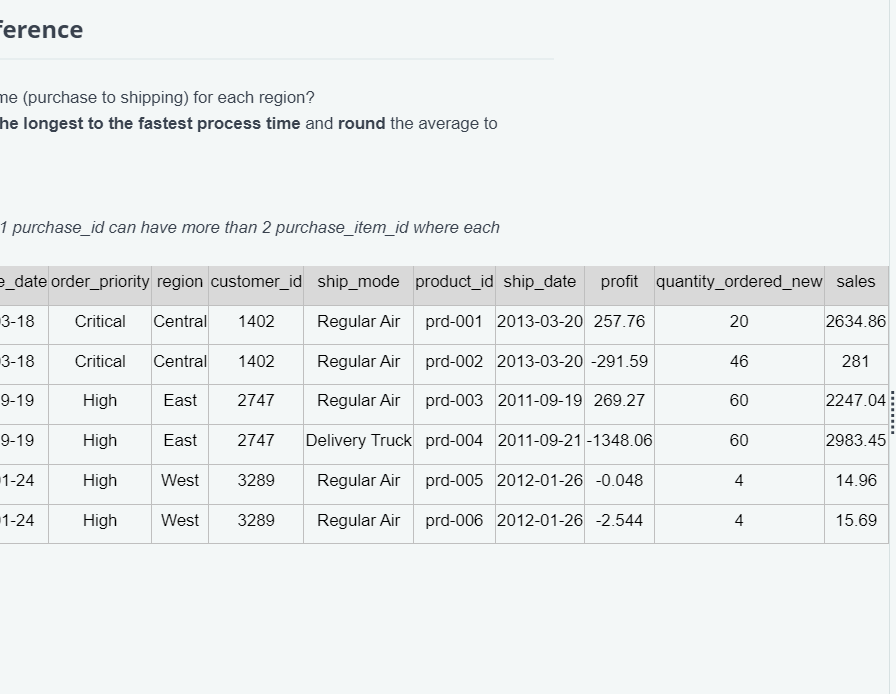Click the ship_mode column header
The height and width of the screenshot is (694, 896).
[x=357, y=282]
